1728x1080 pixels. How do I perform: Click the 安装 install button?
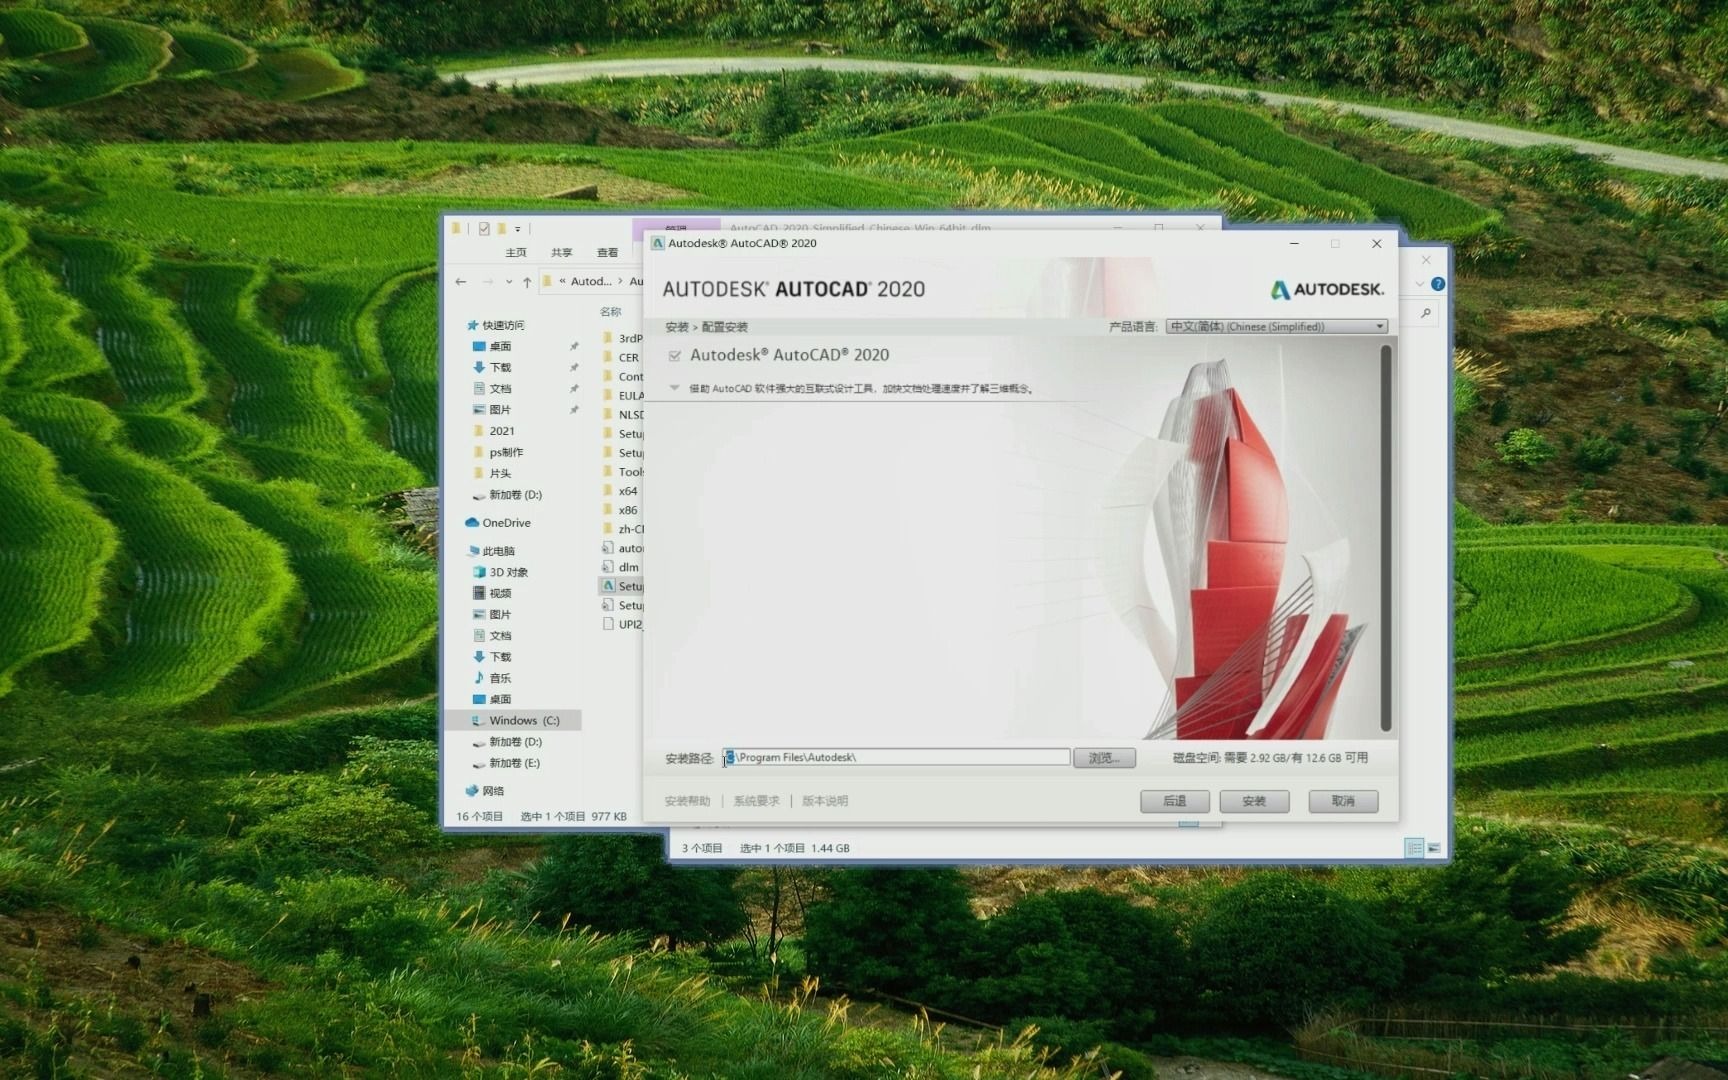coord(1254,801)
